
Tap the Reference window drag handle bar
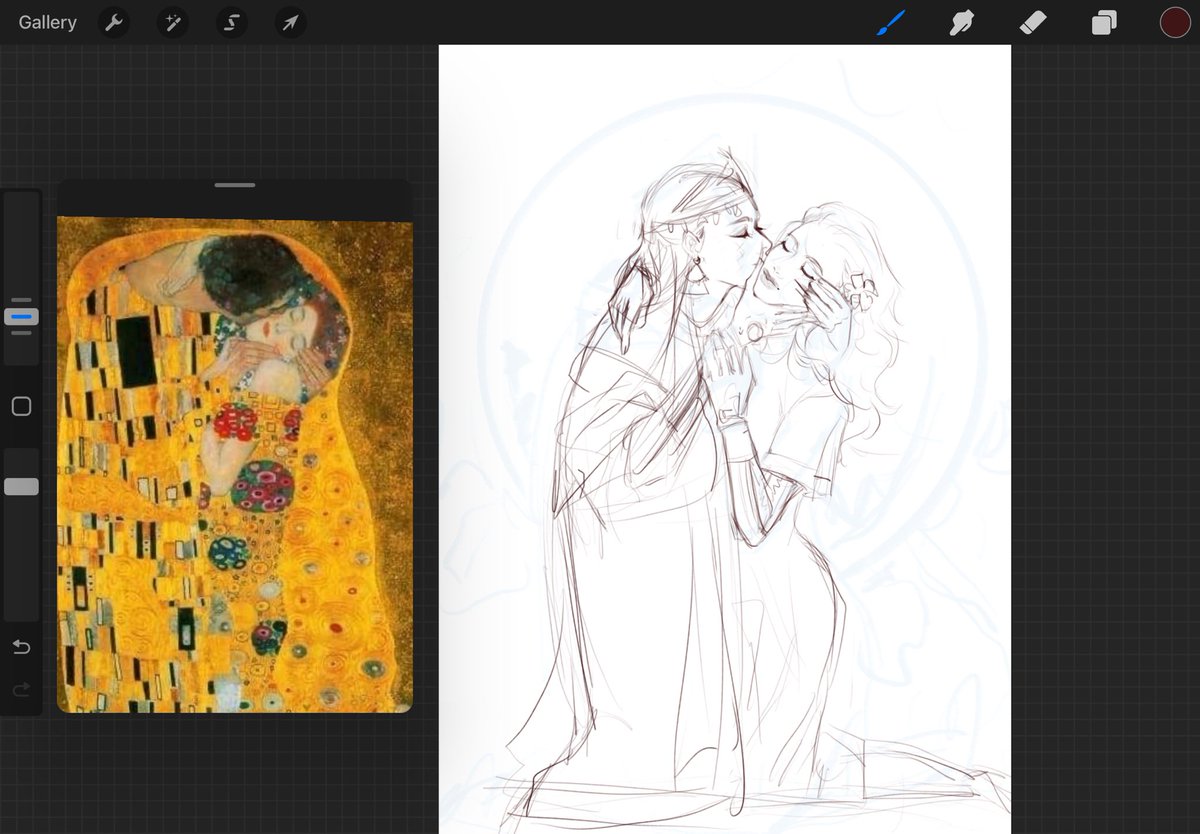pos(235,185)
